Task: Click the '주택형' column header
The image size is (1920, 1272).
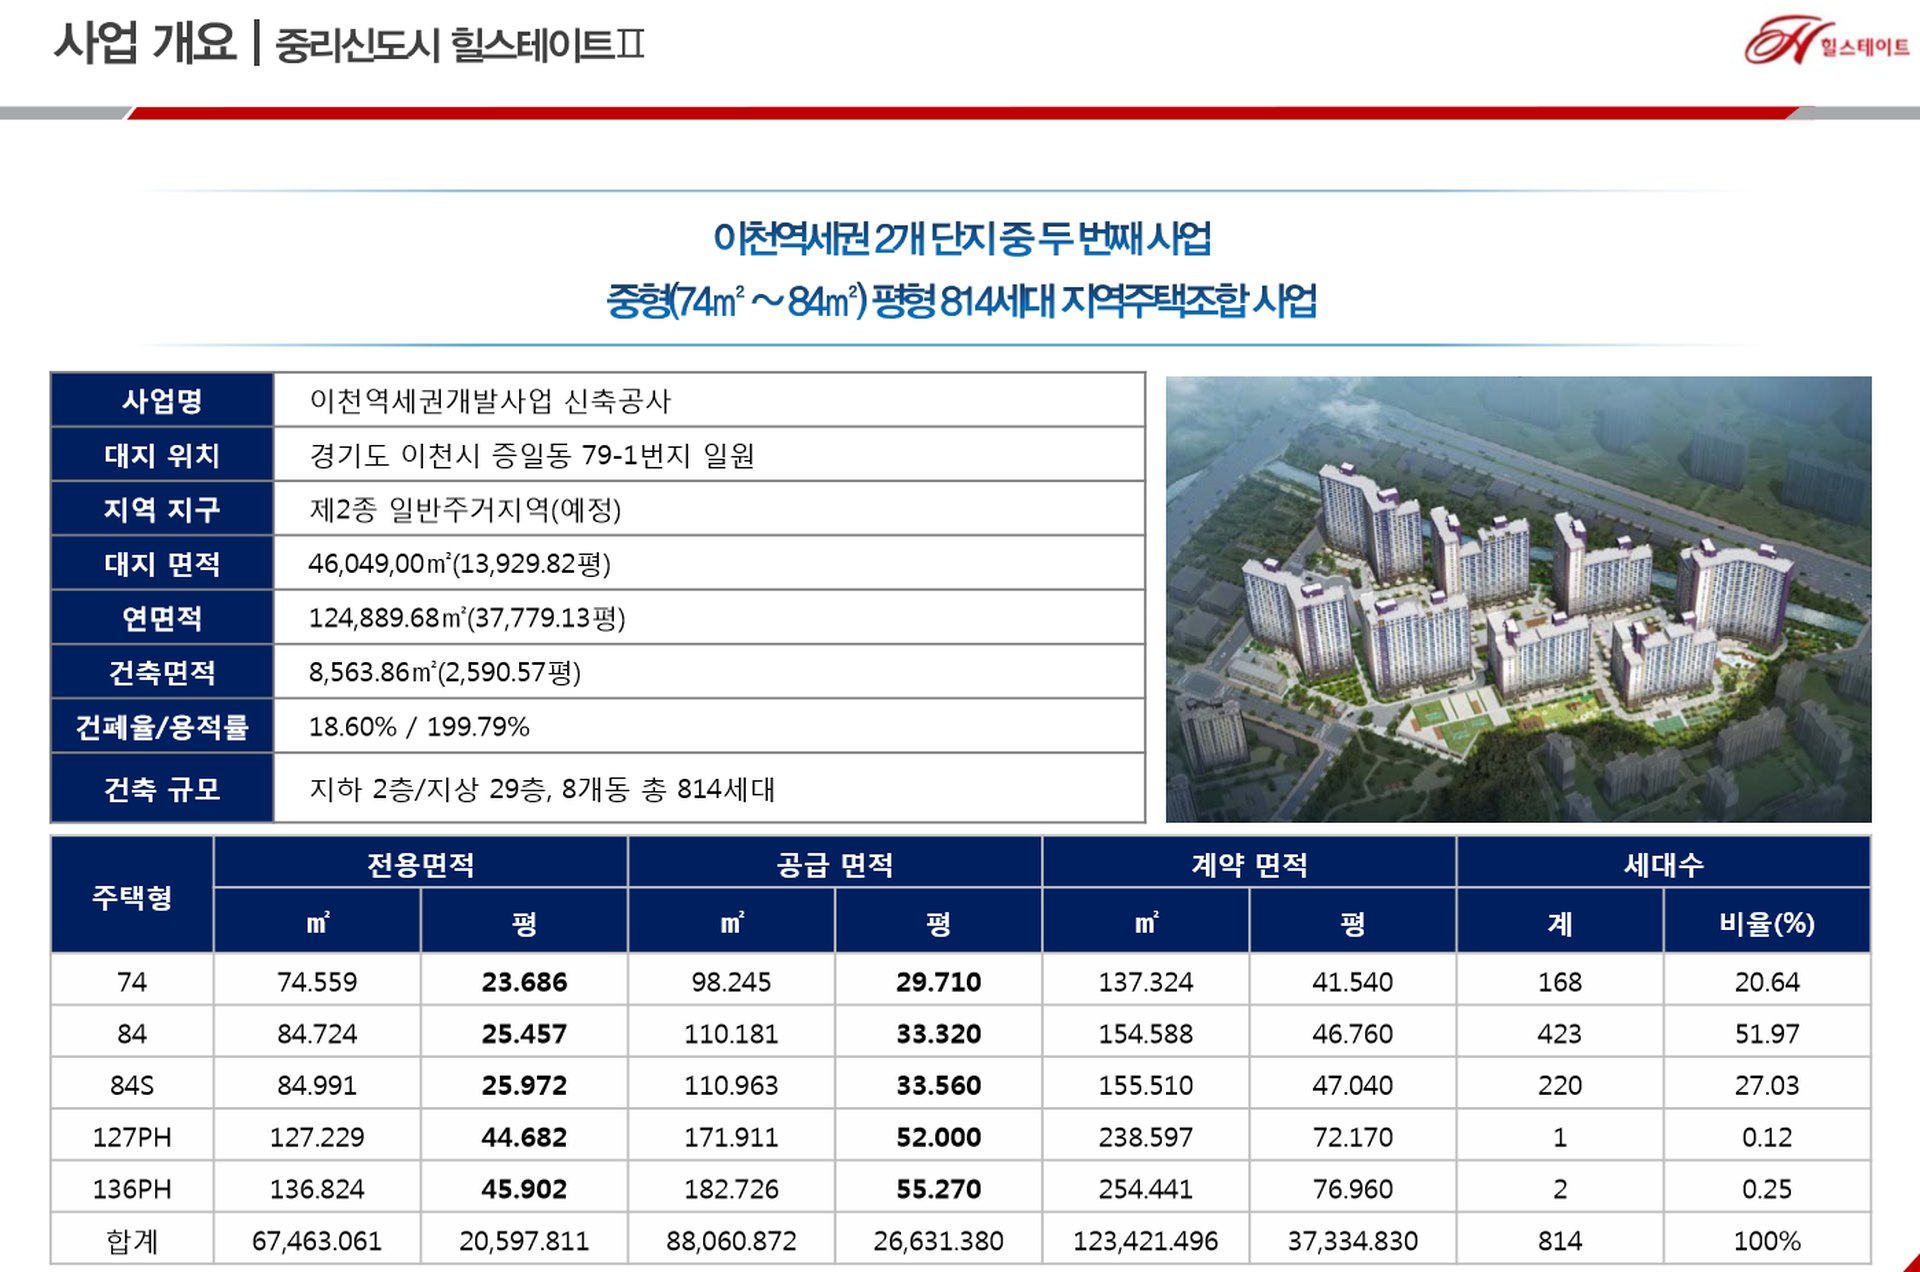Action: click(132, 896)
